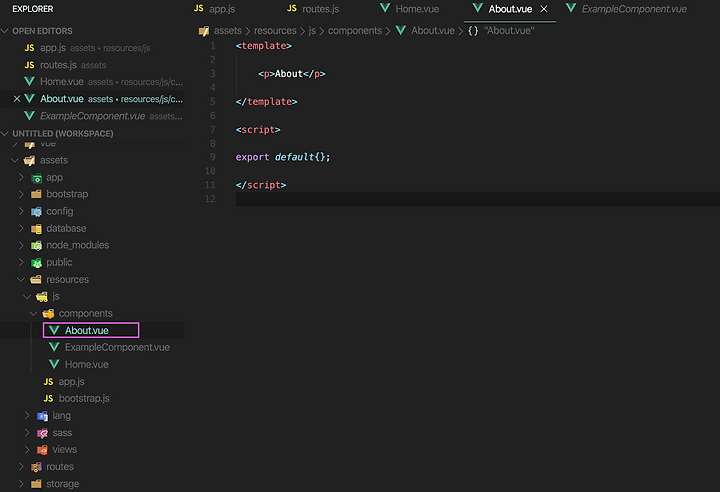Click the 'export default{};' code line
This screenshot has height=492, width=720.
pyautogui.click(x=283, y=157)
